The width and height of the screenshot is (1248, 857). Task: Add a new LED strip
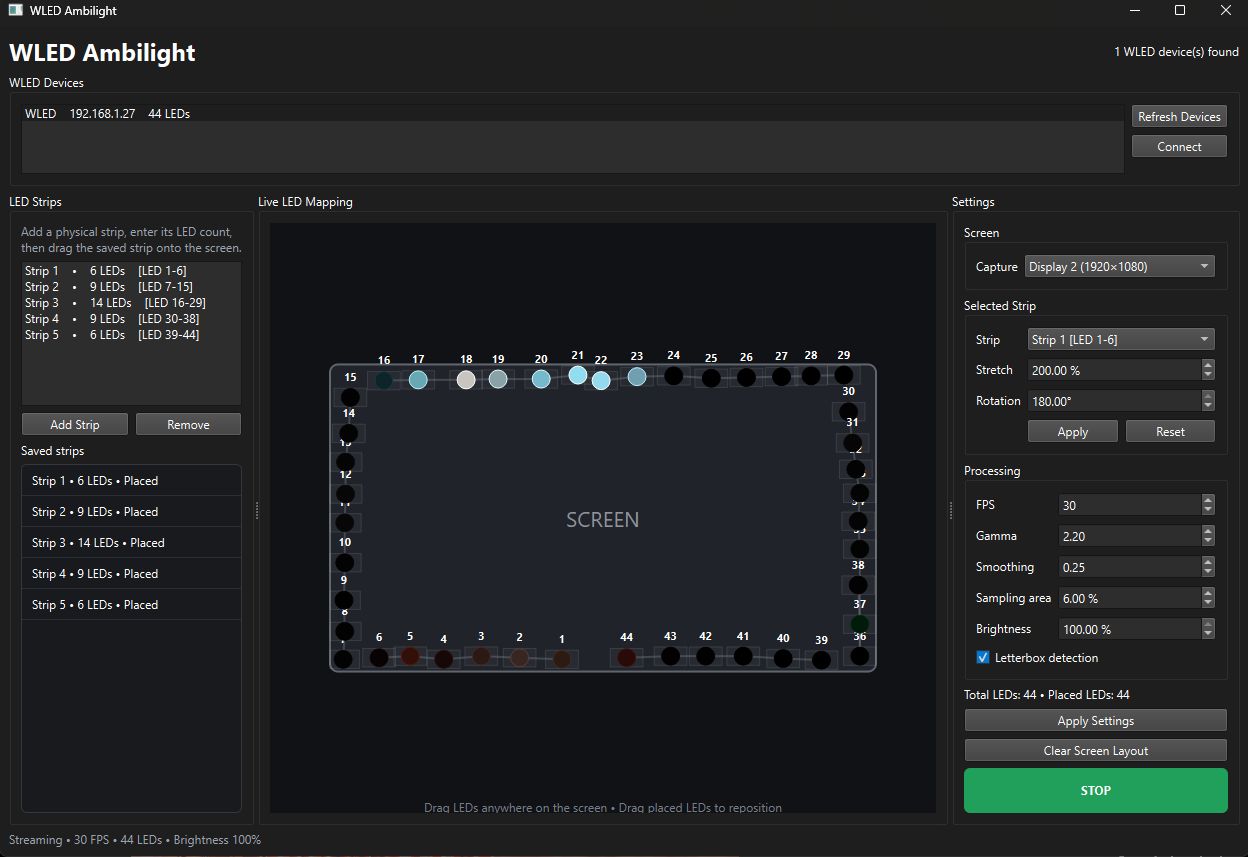[x=75, y=425]
